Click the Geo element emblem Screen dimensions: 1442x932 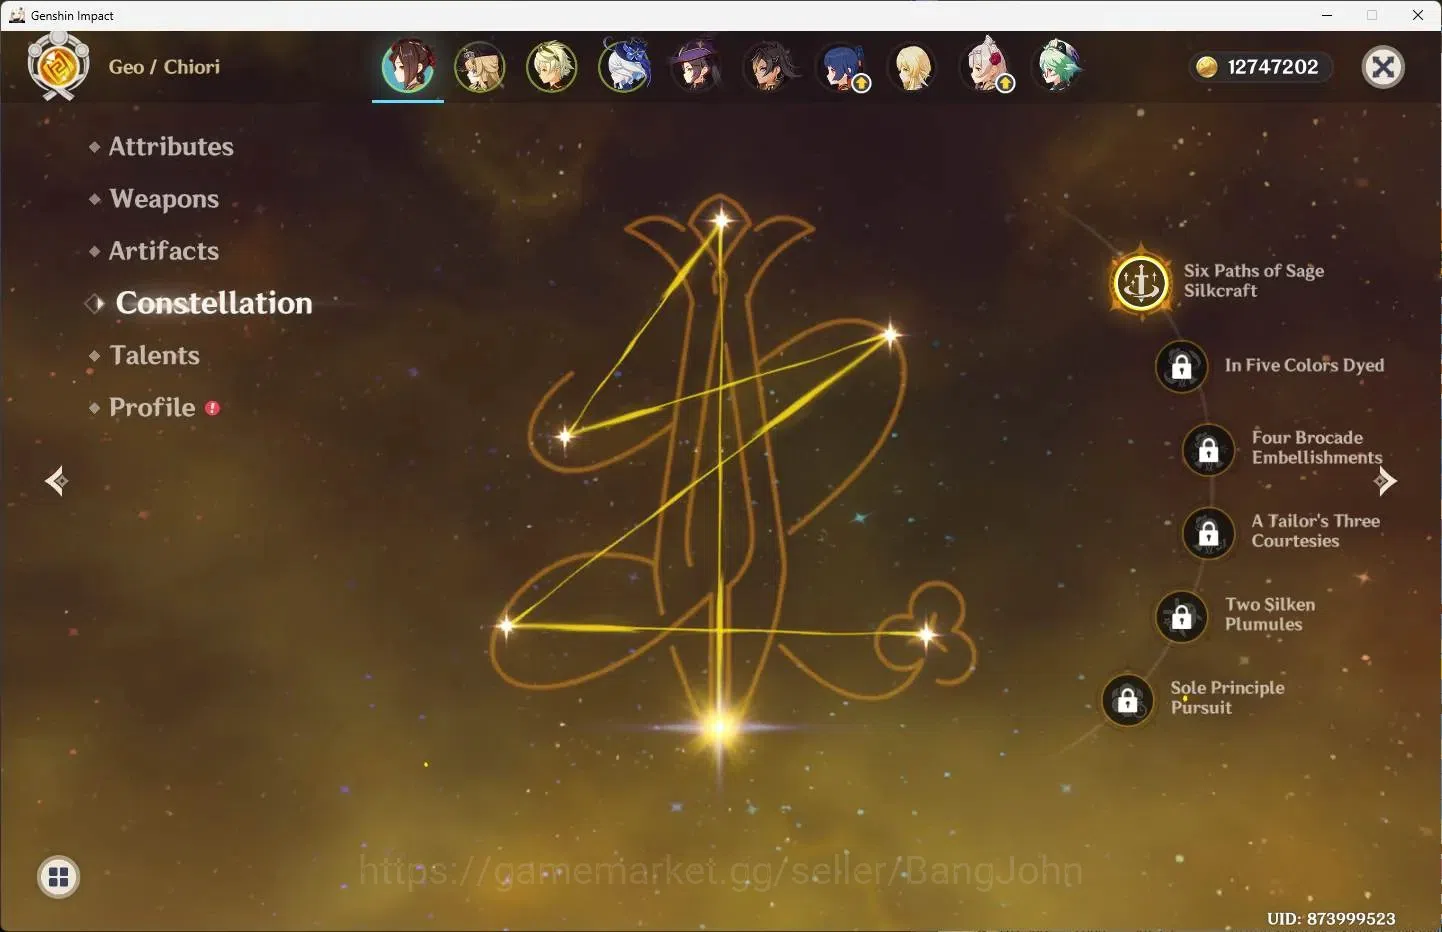58,66
